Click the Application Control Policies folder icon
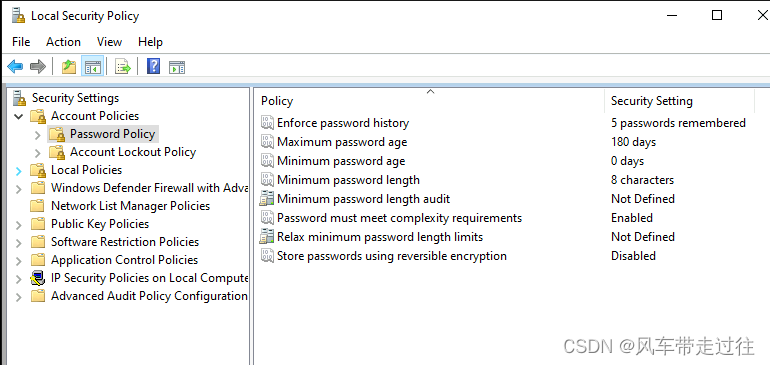Screen dimensions: 770x365 pos(38,260)
